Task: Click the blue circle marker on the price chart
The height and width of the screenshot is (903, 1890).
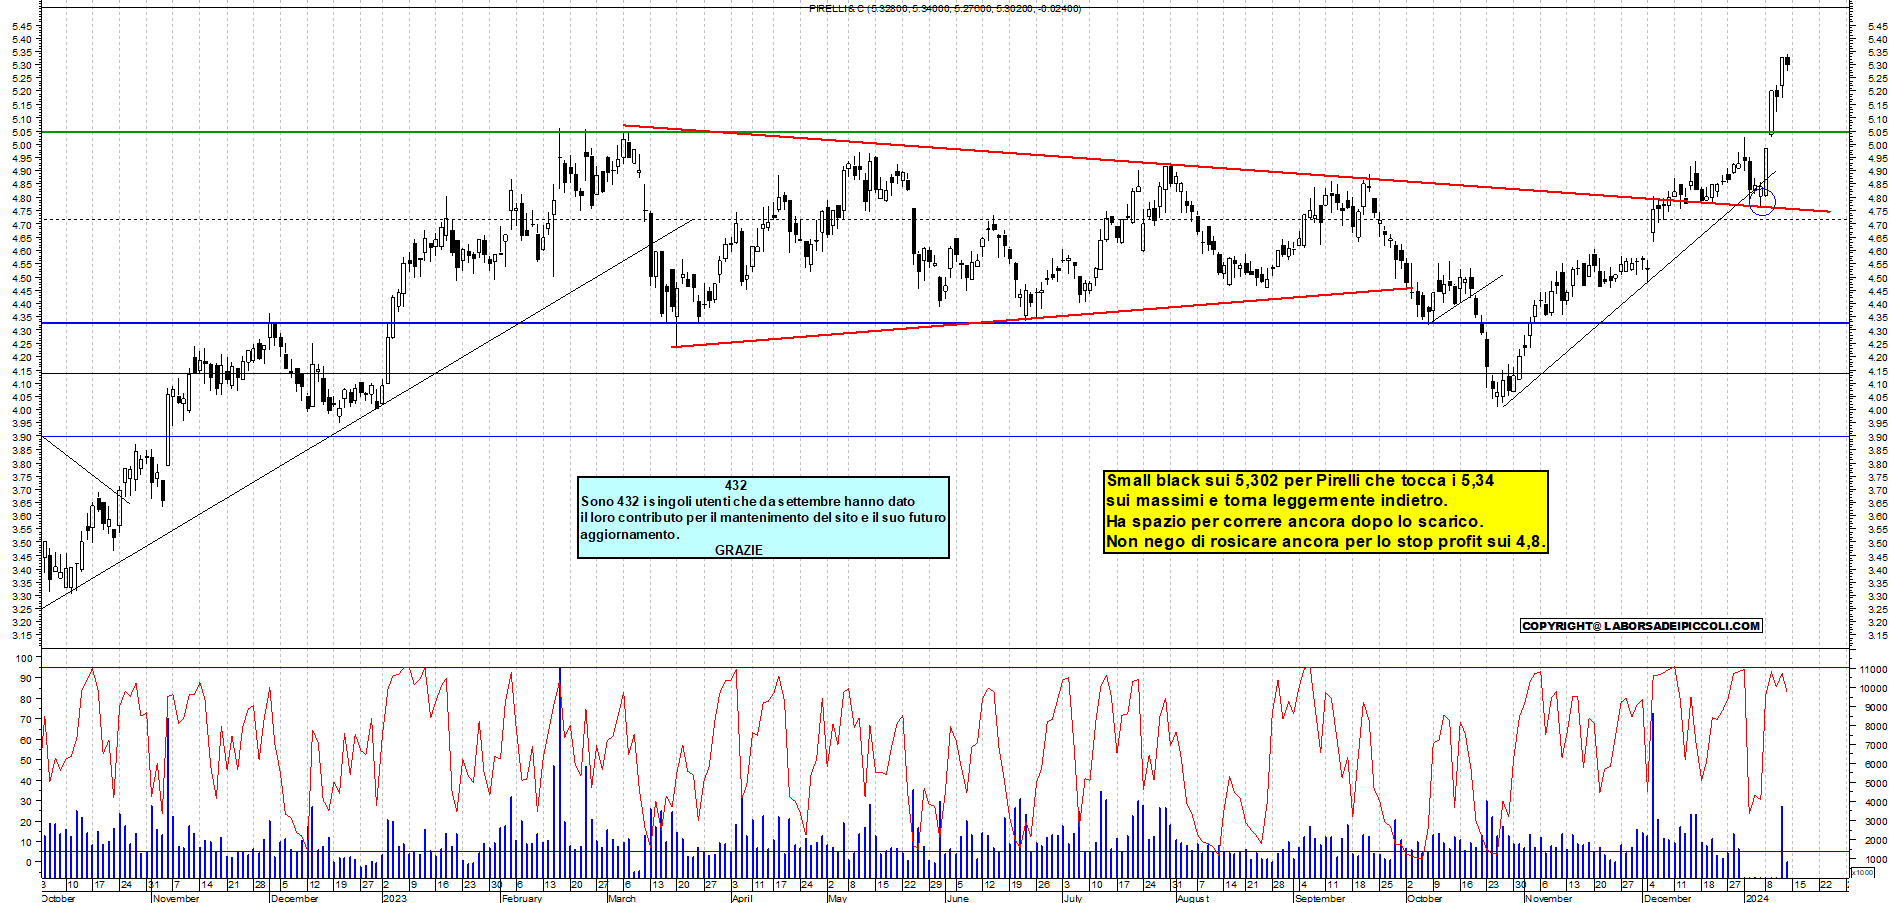Action: [1762, 202]
